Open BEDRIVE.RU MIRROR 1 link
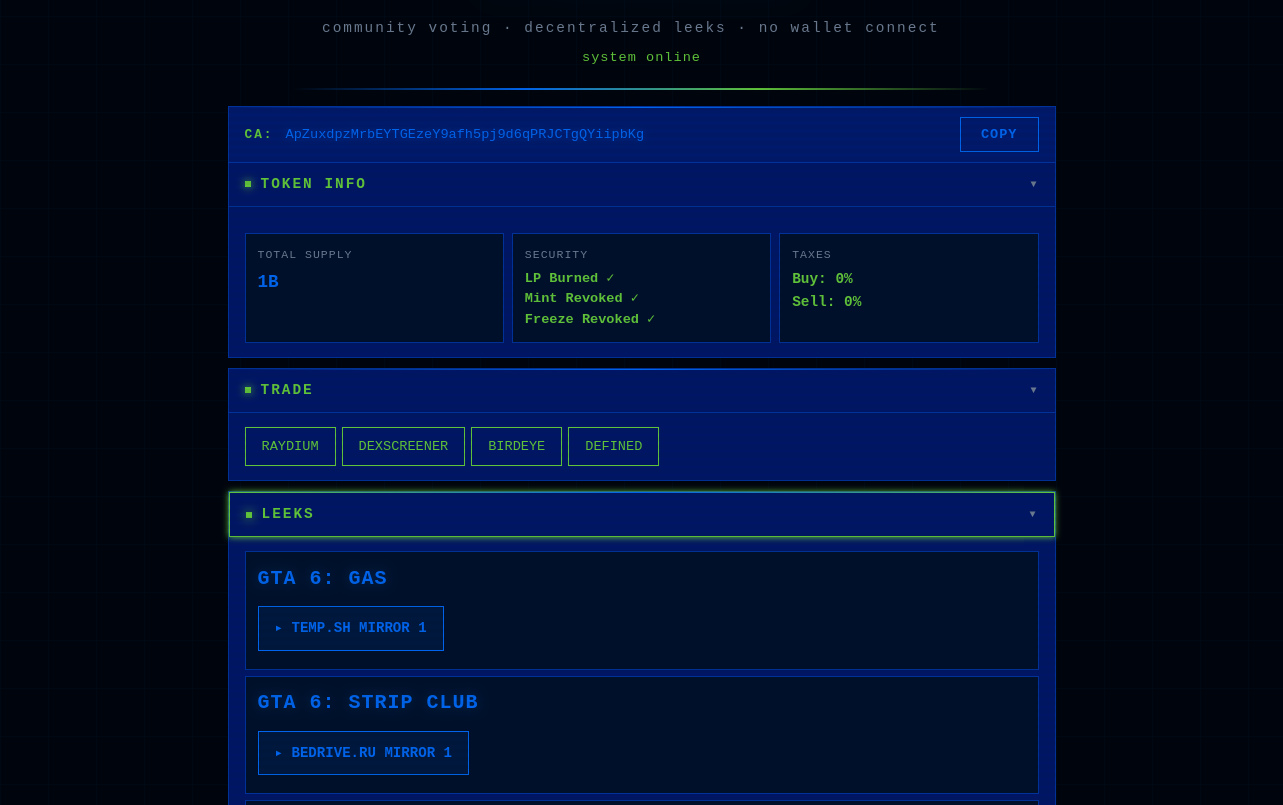 click(363, 753)
